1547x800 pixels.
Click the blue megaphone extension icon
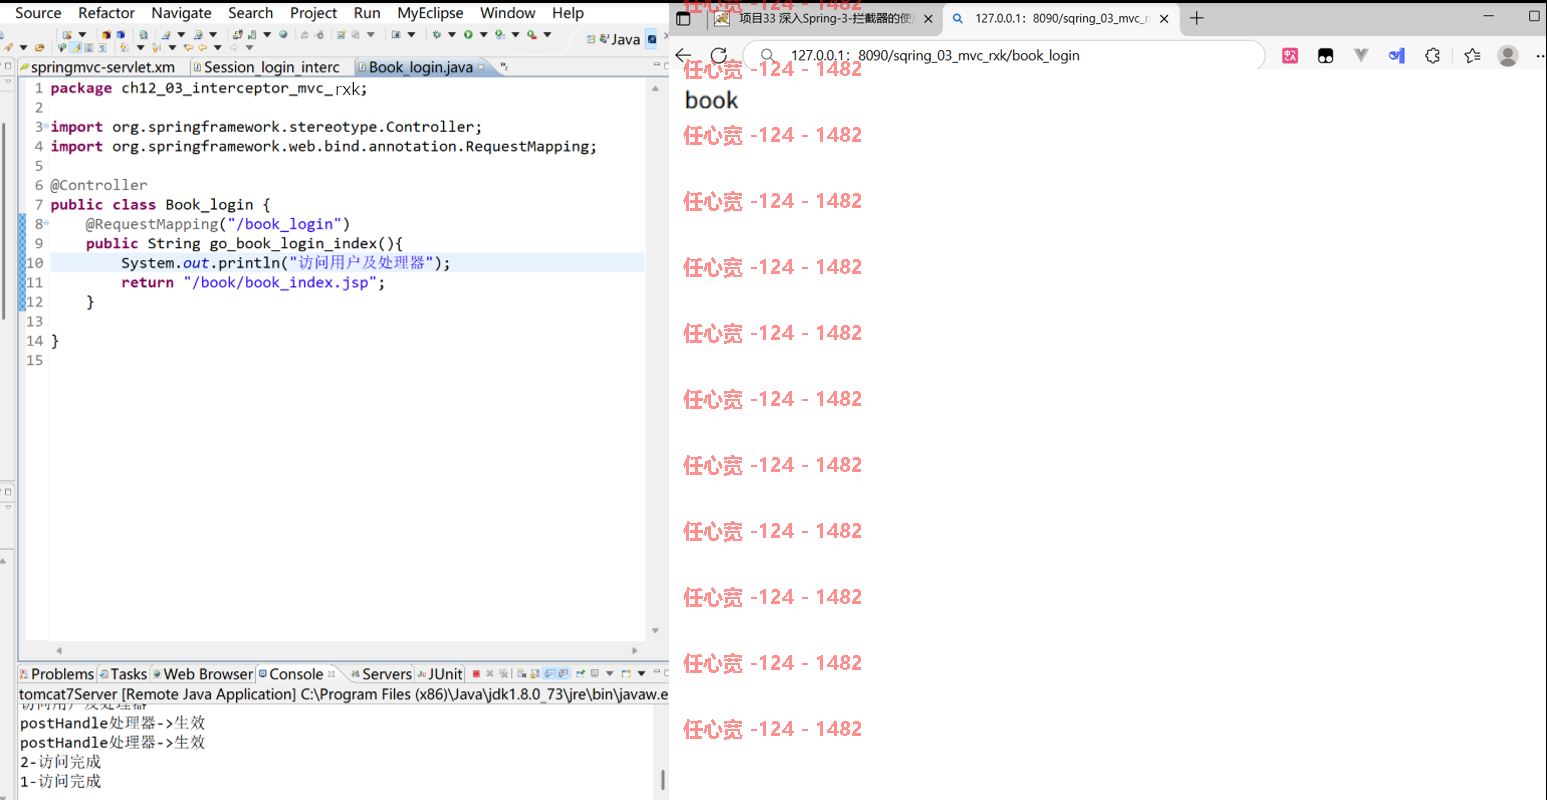tap(1397, 56)
